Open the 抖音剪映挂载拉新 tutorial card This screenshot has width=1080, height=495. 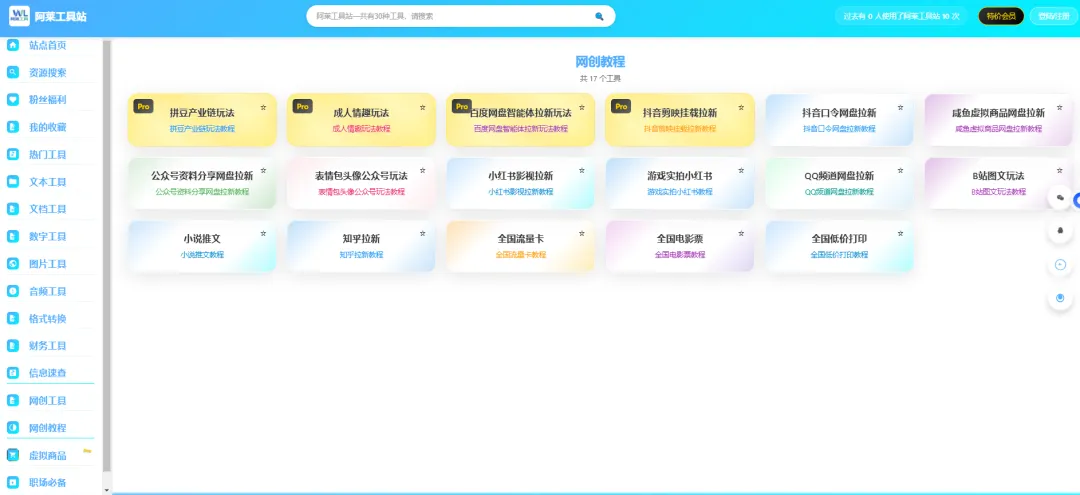coord(680,120)
